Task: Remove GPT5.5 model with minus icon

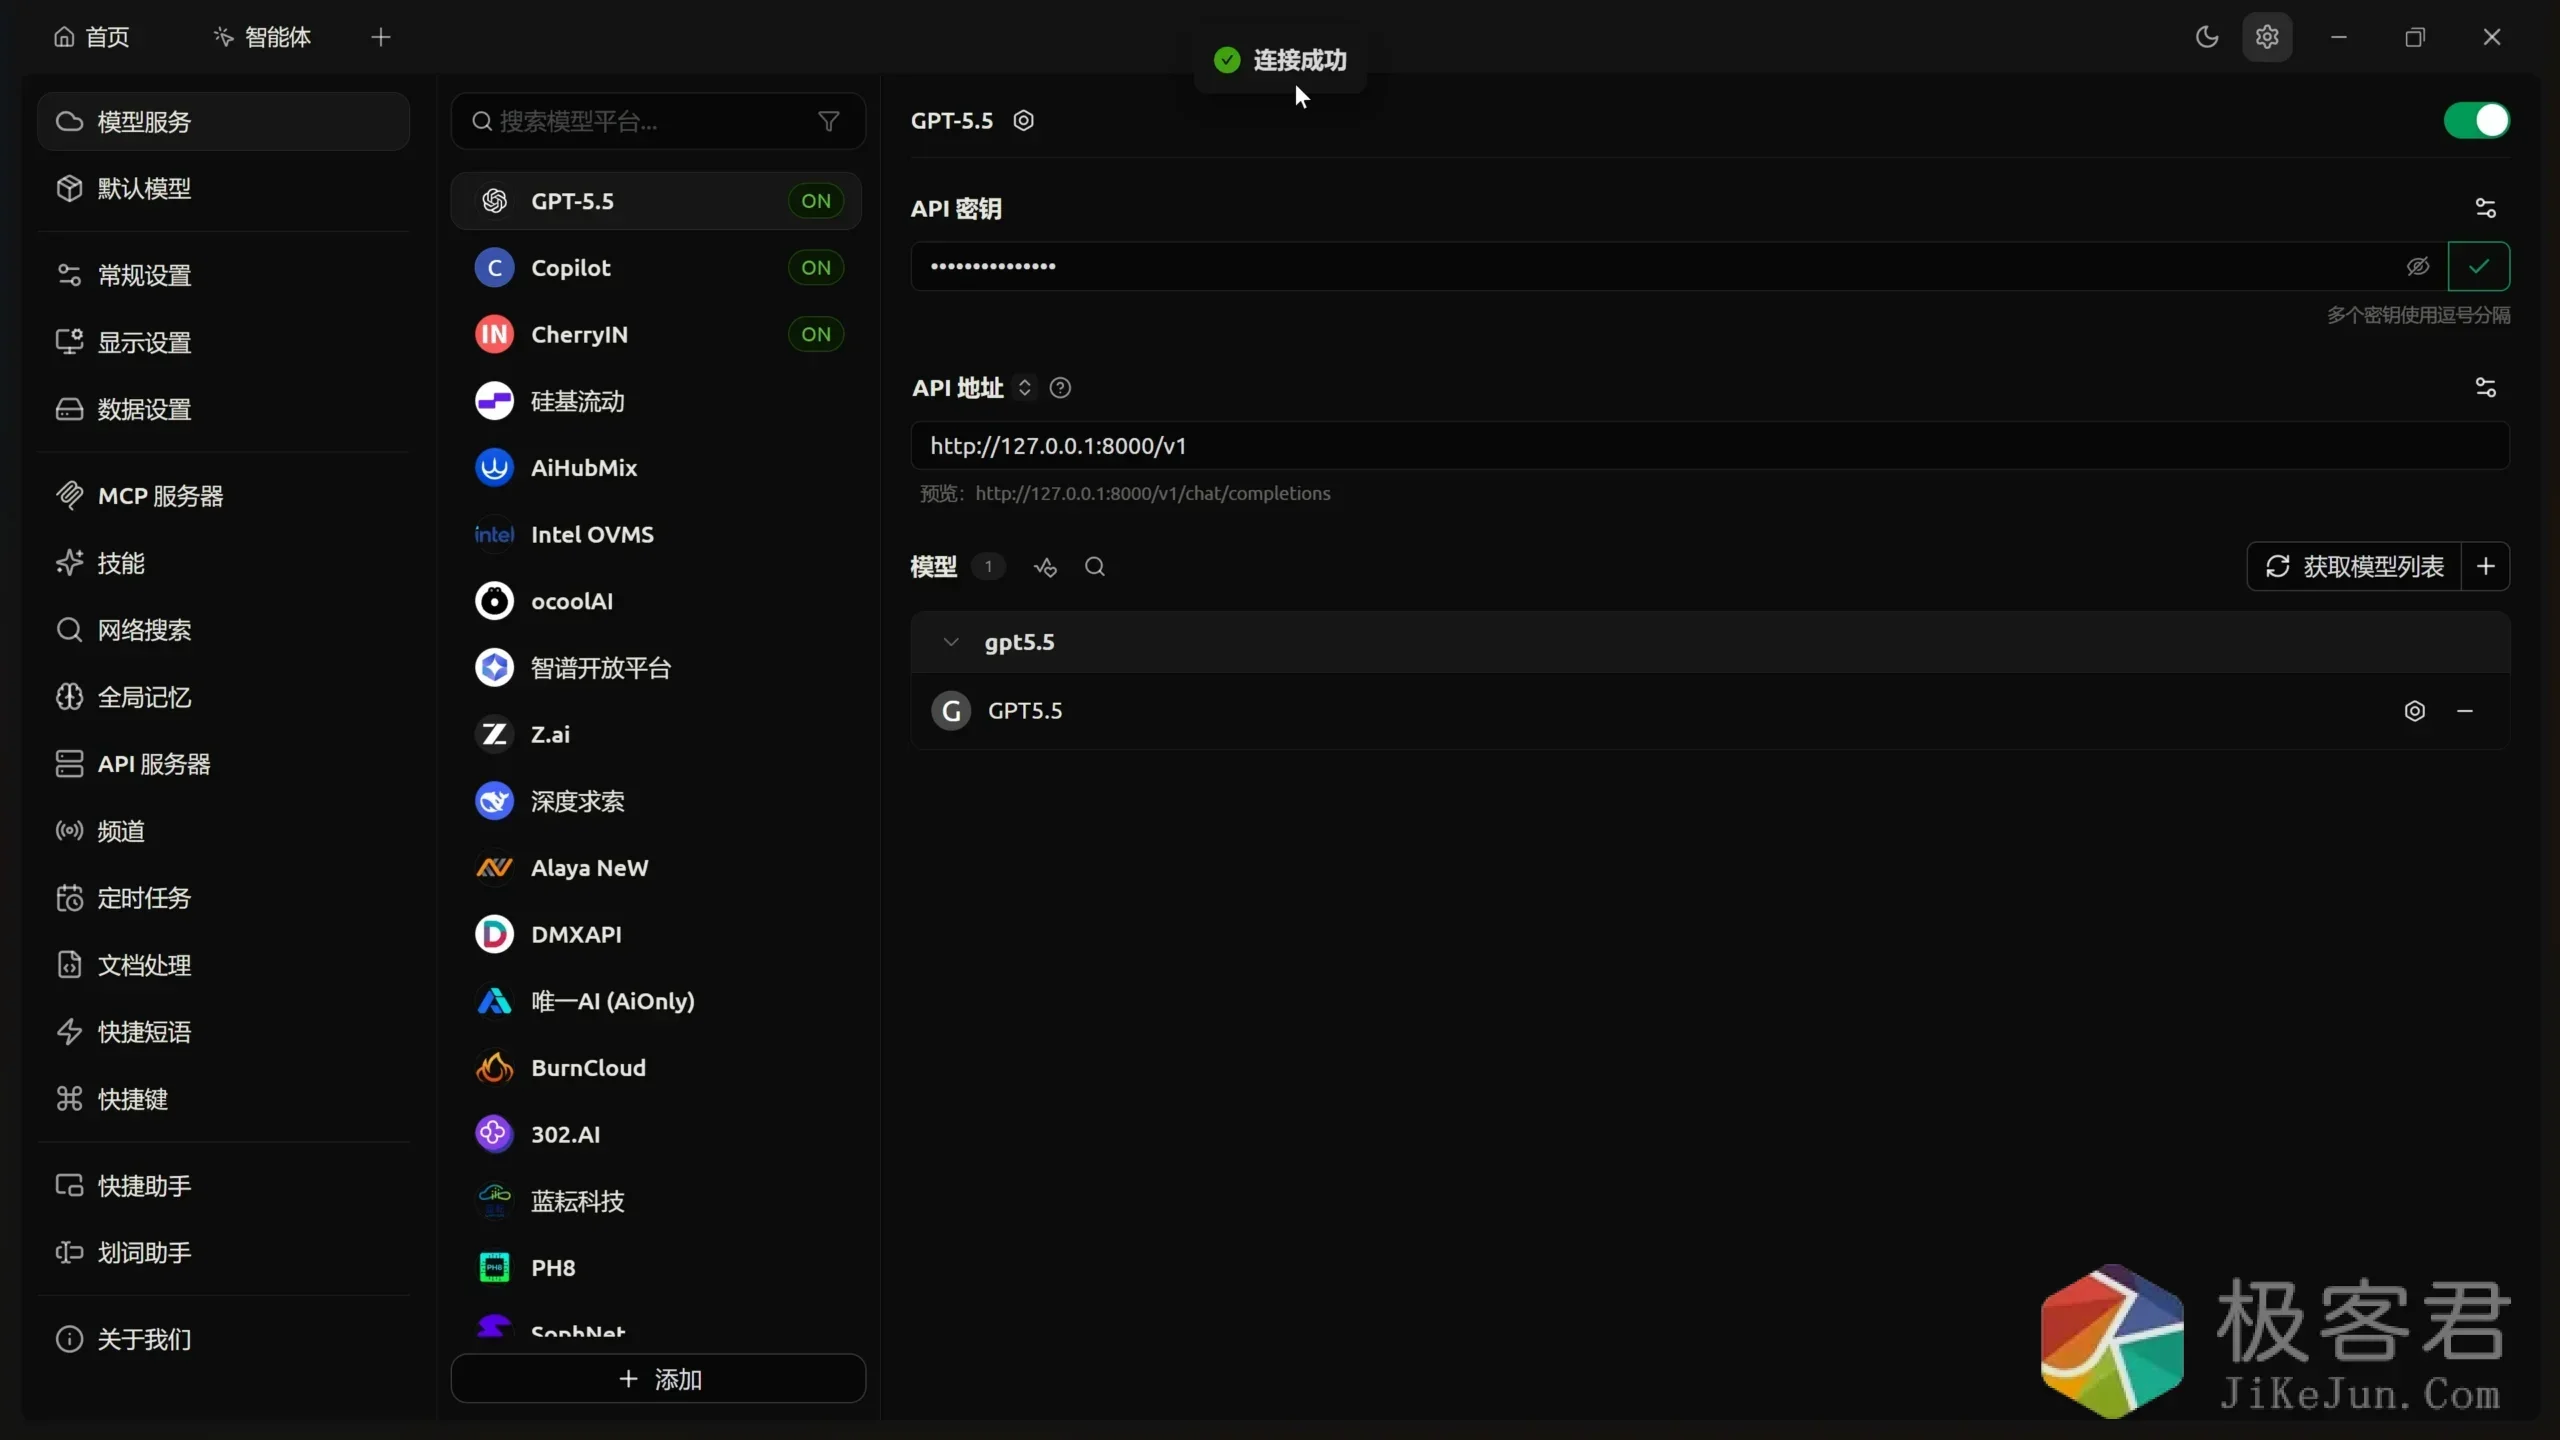Action: click(x=2464, y=711)
